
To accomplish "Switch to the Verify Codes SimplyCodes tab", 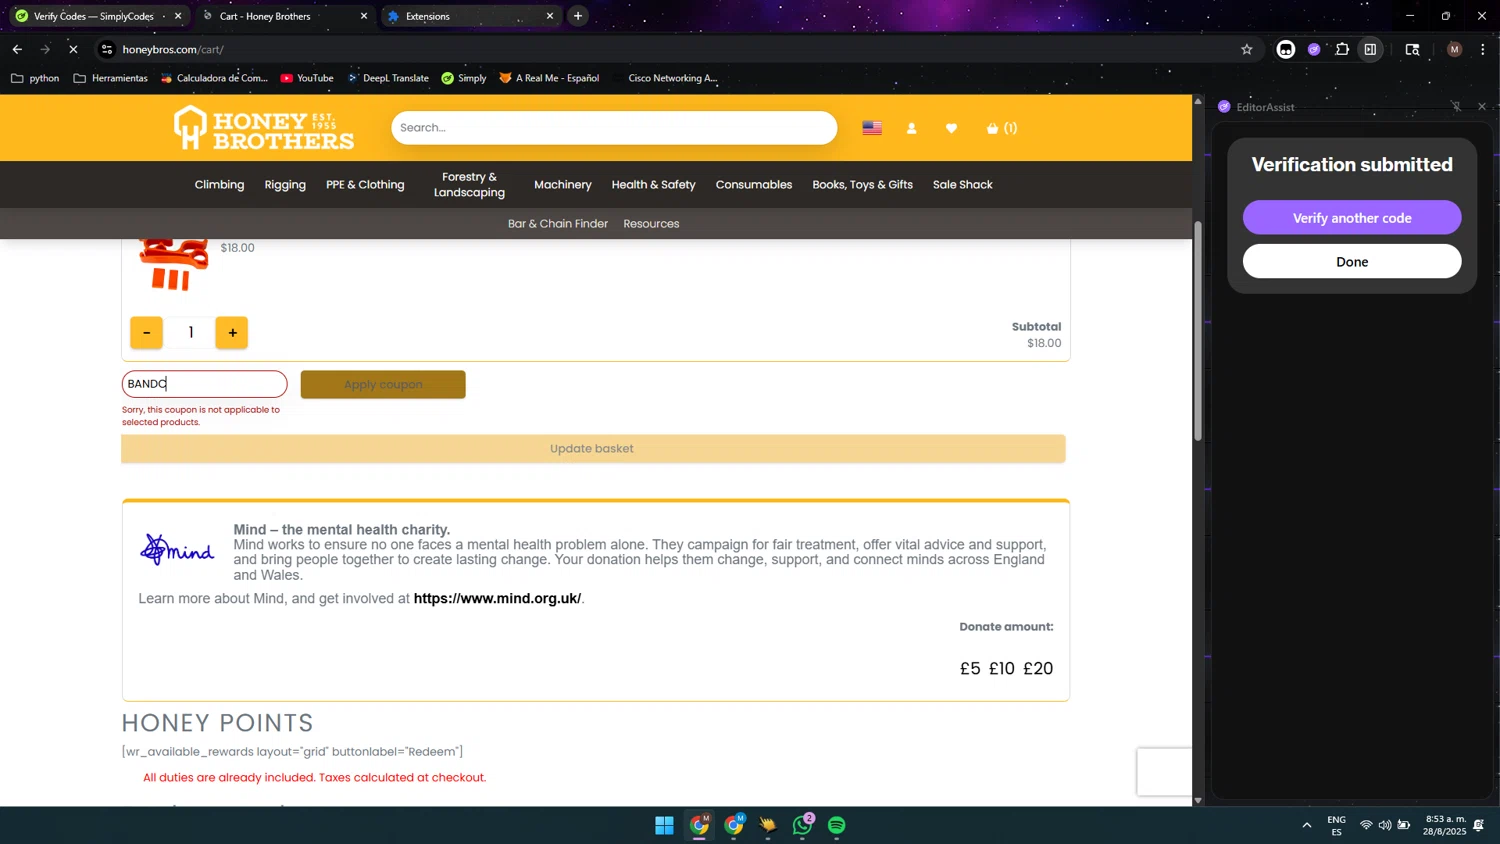I will click(92, 16).
